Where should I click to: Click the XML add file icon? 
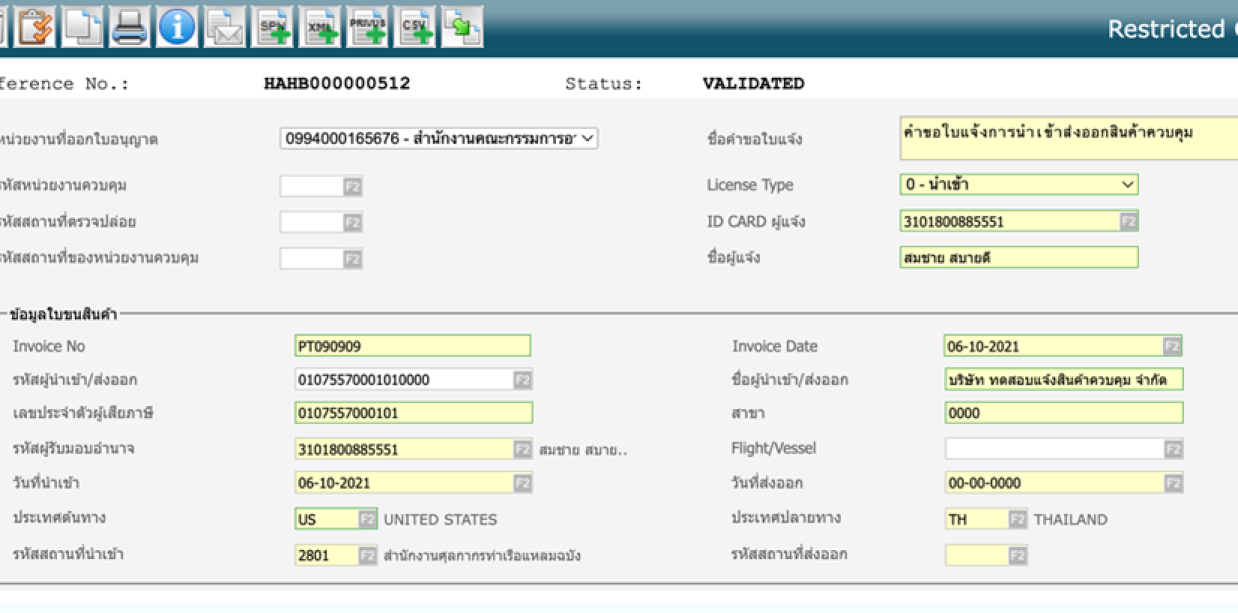(x=320, y=27)
